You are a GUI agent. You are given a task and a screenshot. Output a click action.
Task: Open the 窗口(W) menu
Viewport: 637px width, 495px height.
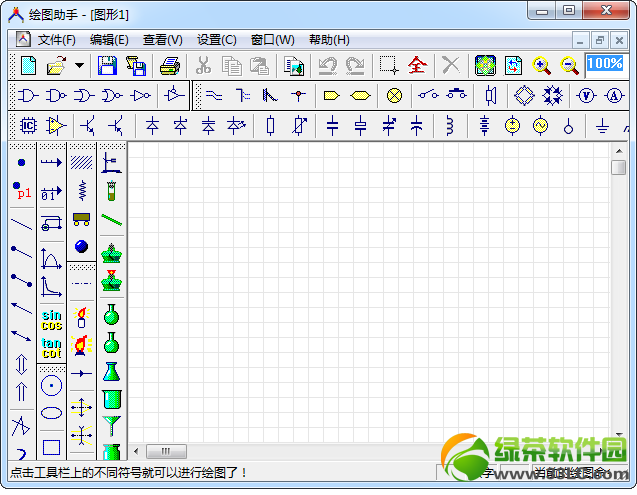(x=272, y=40)
